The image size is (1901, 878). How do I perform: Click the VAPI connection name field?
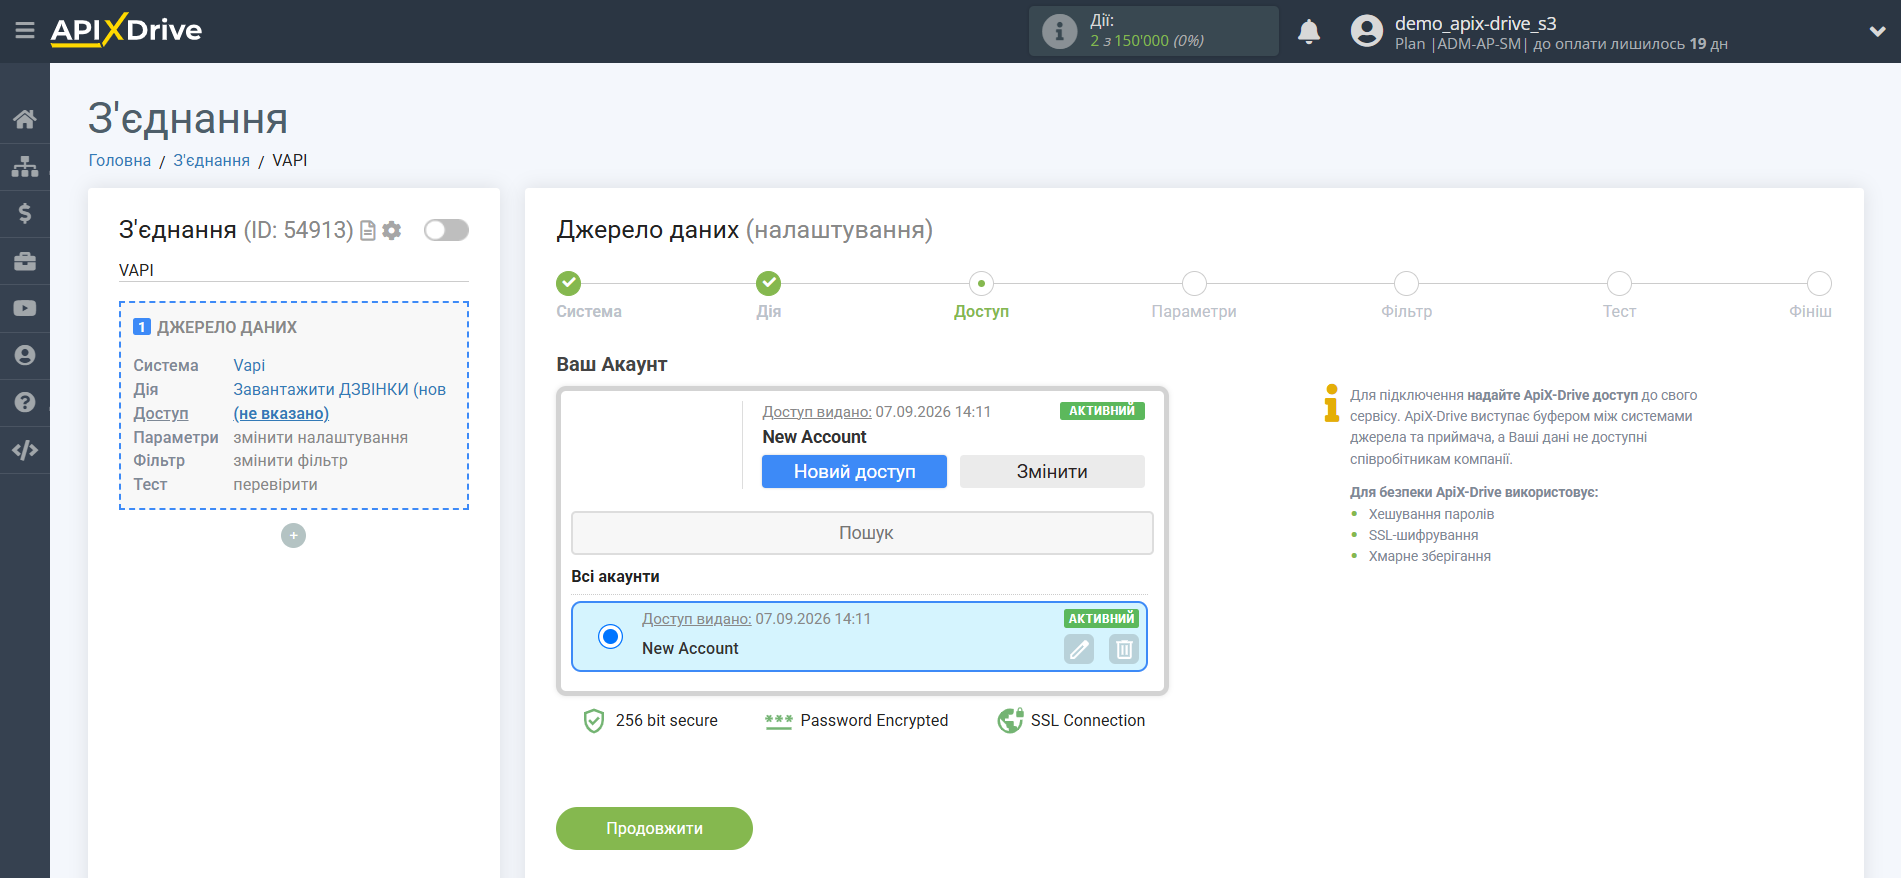[294, 270]
